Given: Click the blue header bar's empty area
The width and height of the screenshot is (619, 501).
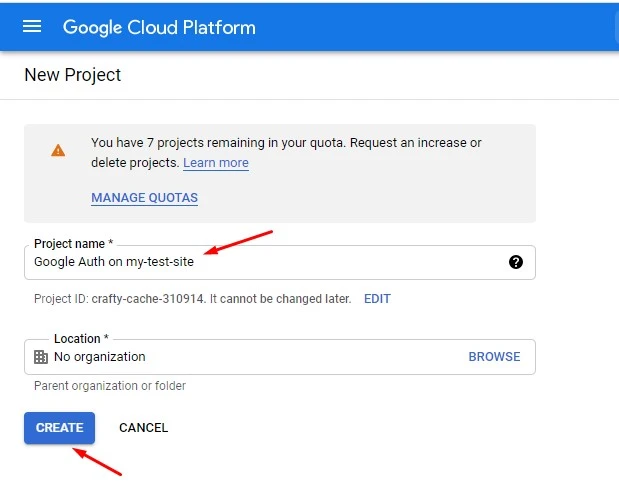Looking at the screenshot, I should coord(440,27).
